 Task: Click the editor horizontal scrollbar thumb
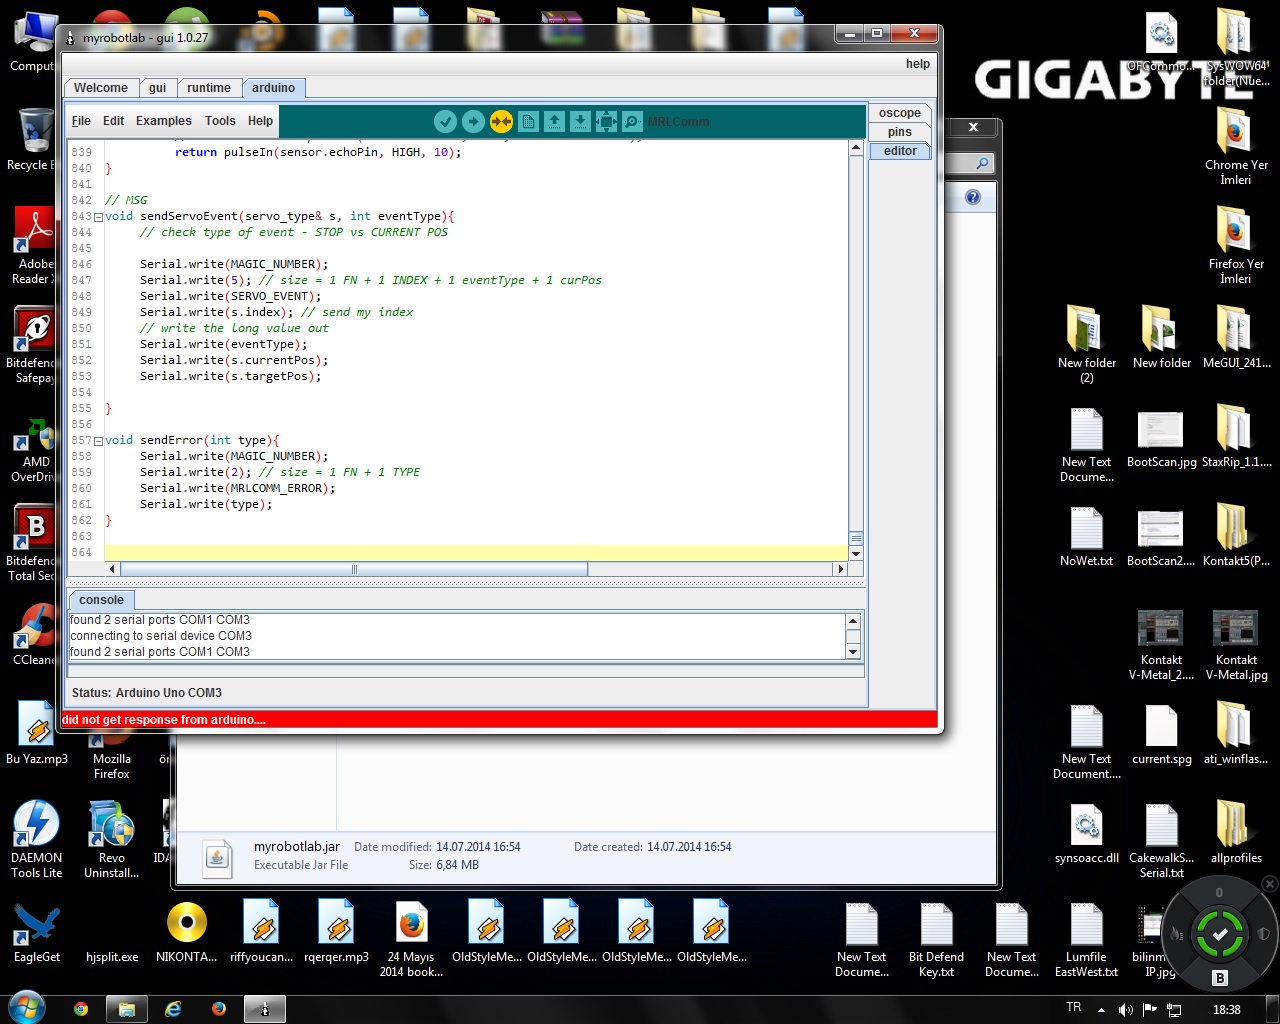[353, 569]
